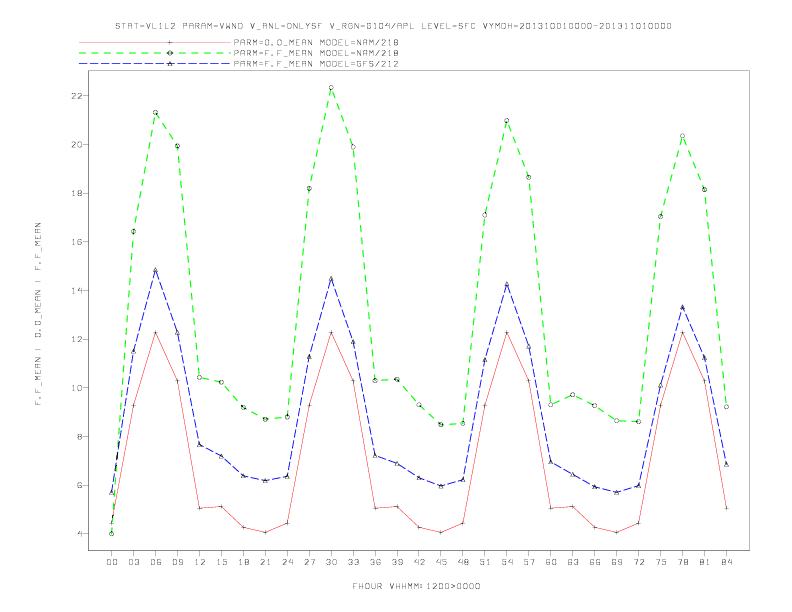
Task: Click blue triangle marker at minimum above hour 69
Action: [616, 492]
